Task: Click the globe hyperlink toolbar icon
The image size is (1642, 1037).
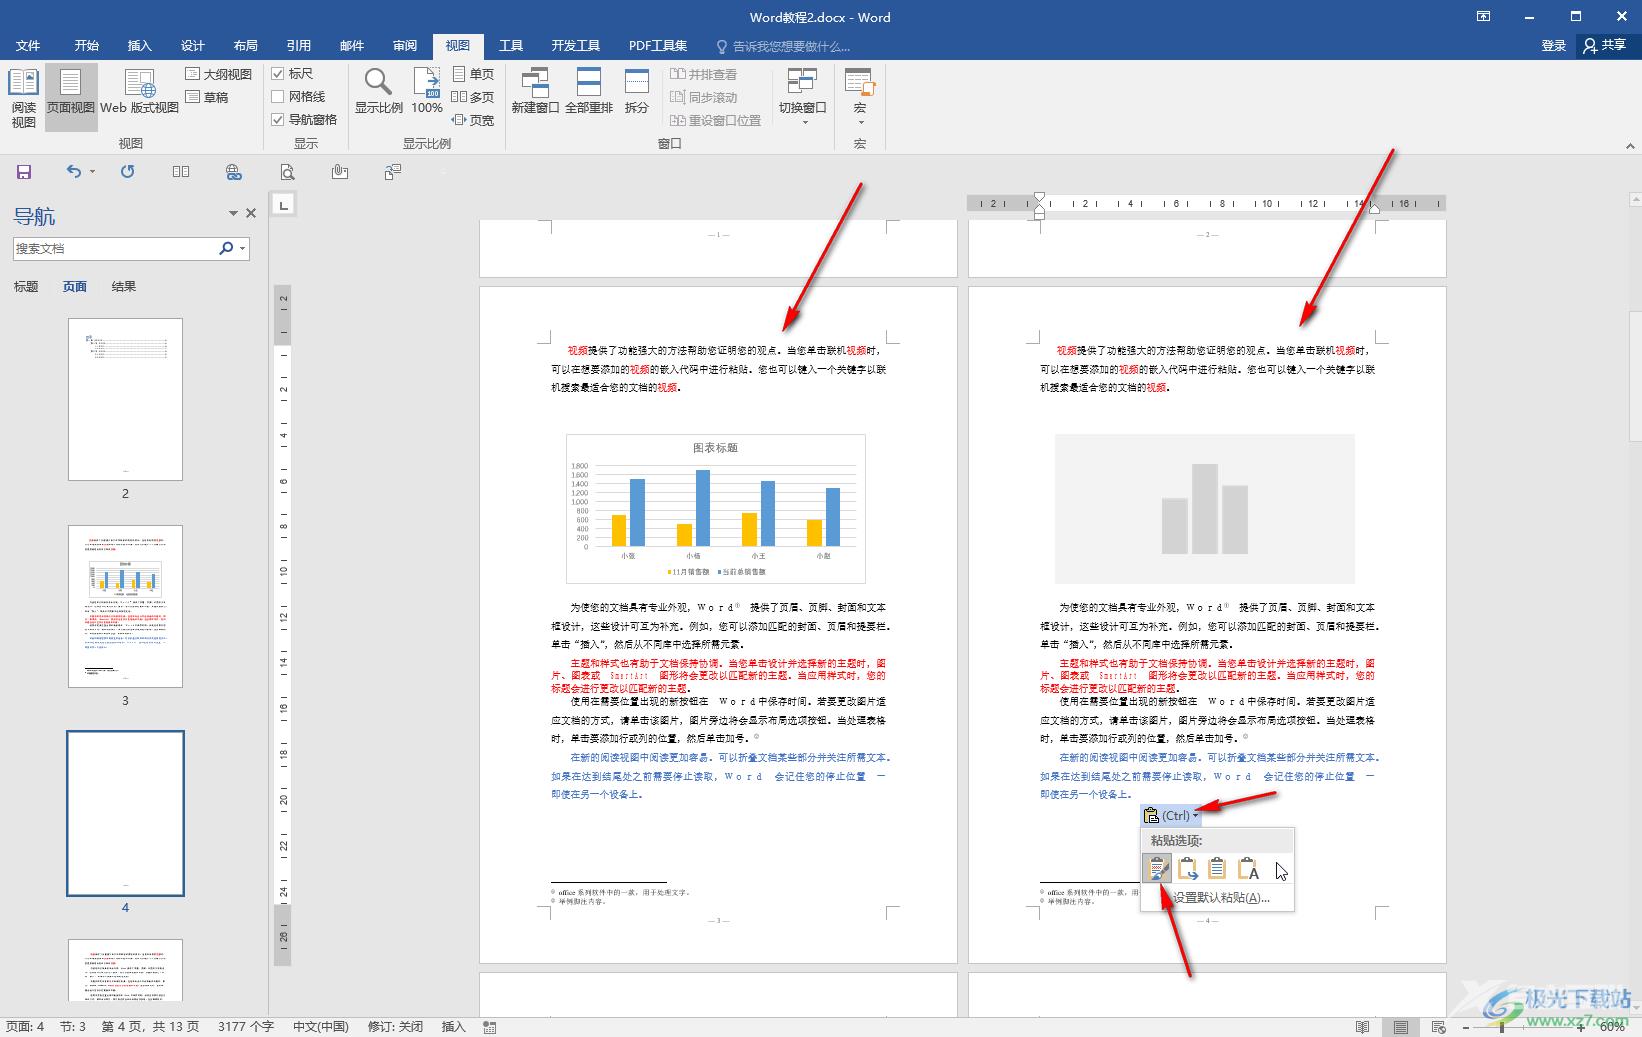Action: tap(234, 172)
